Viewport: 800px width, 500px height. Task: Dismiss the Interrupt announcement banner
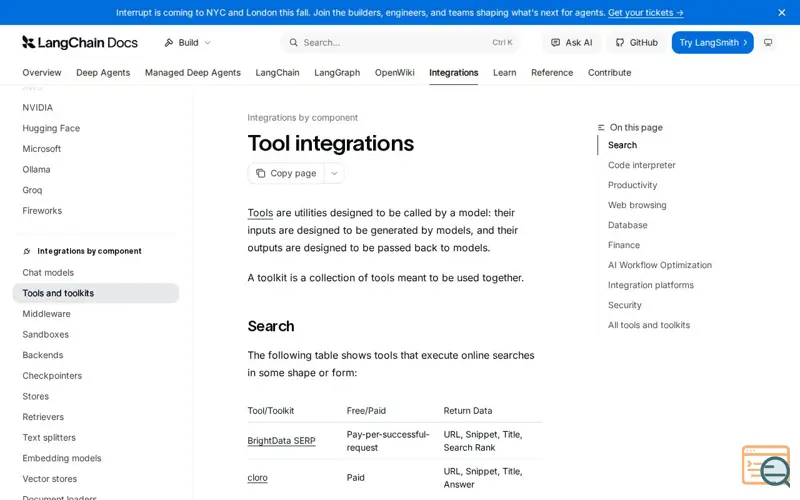[782, 13]
